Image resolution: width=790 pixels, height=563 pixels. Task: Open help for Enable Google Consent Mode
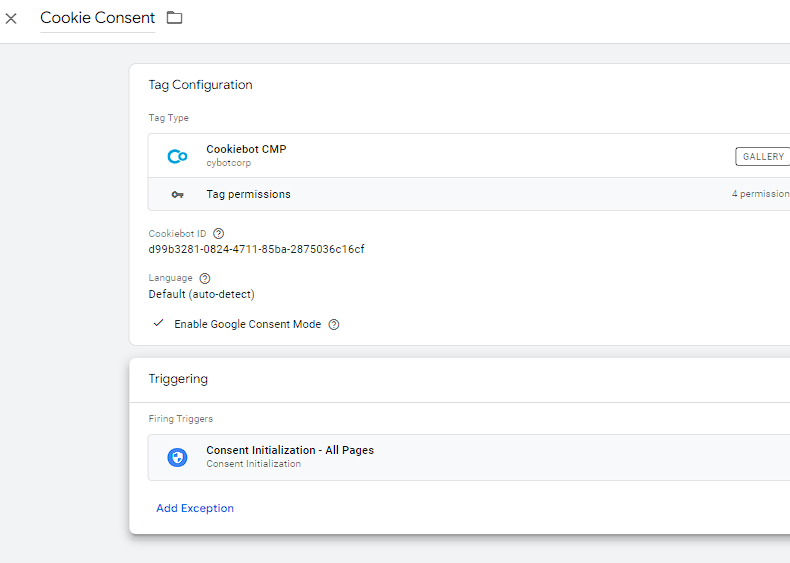click(334, 325)
